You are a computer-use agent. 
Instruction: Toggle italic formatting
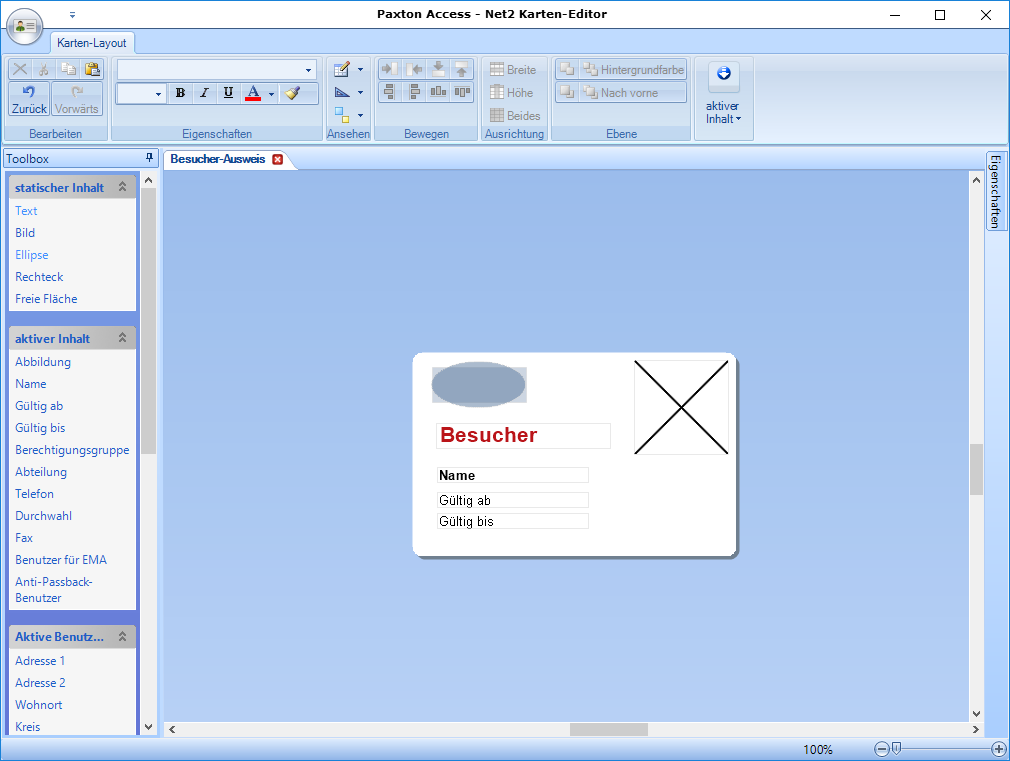click(x=204, y=93)
